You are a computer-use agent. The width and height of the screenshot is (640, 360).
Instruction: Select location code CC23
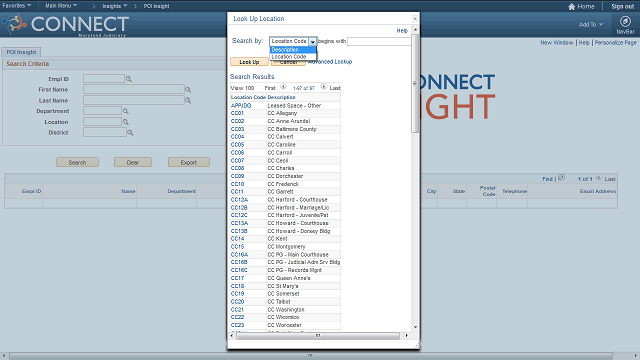coord(237,325)
